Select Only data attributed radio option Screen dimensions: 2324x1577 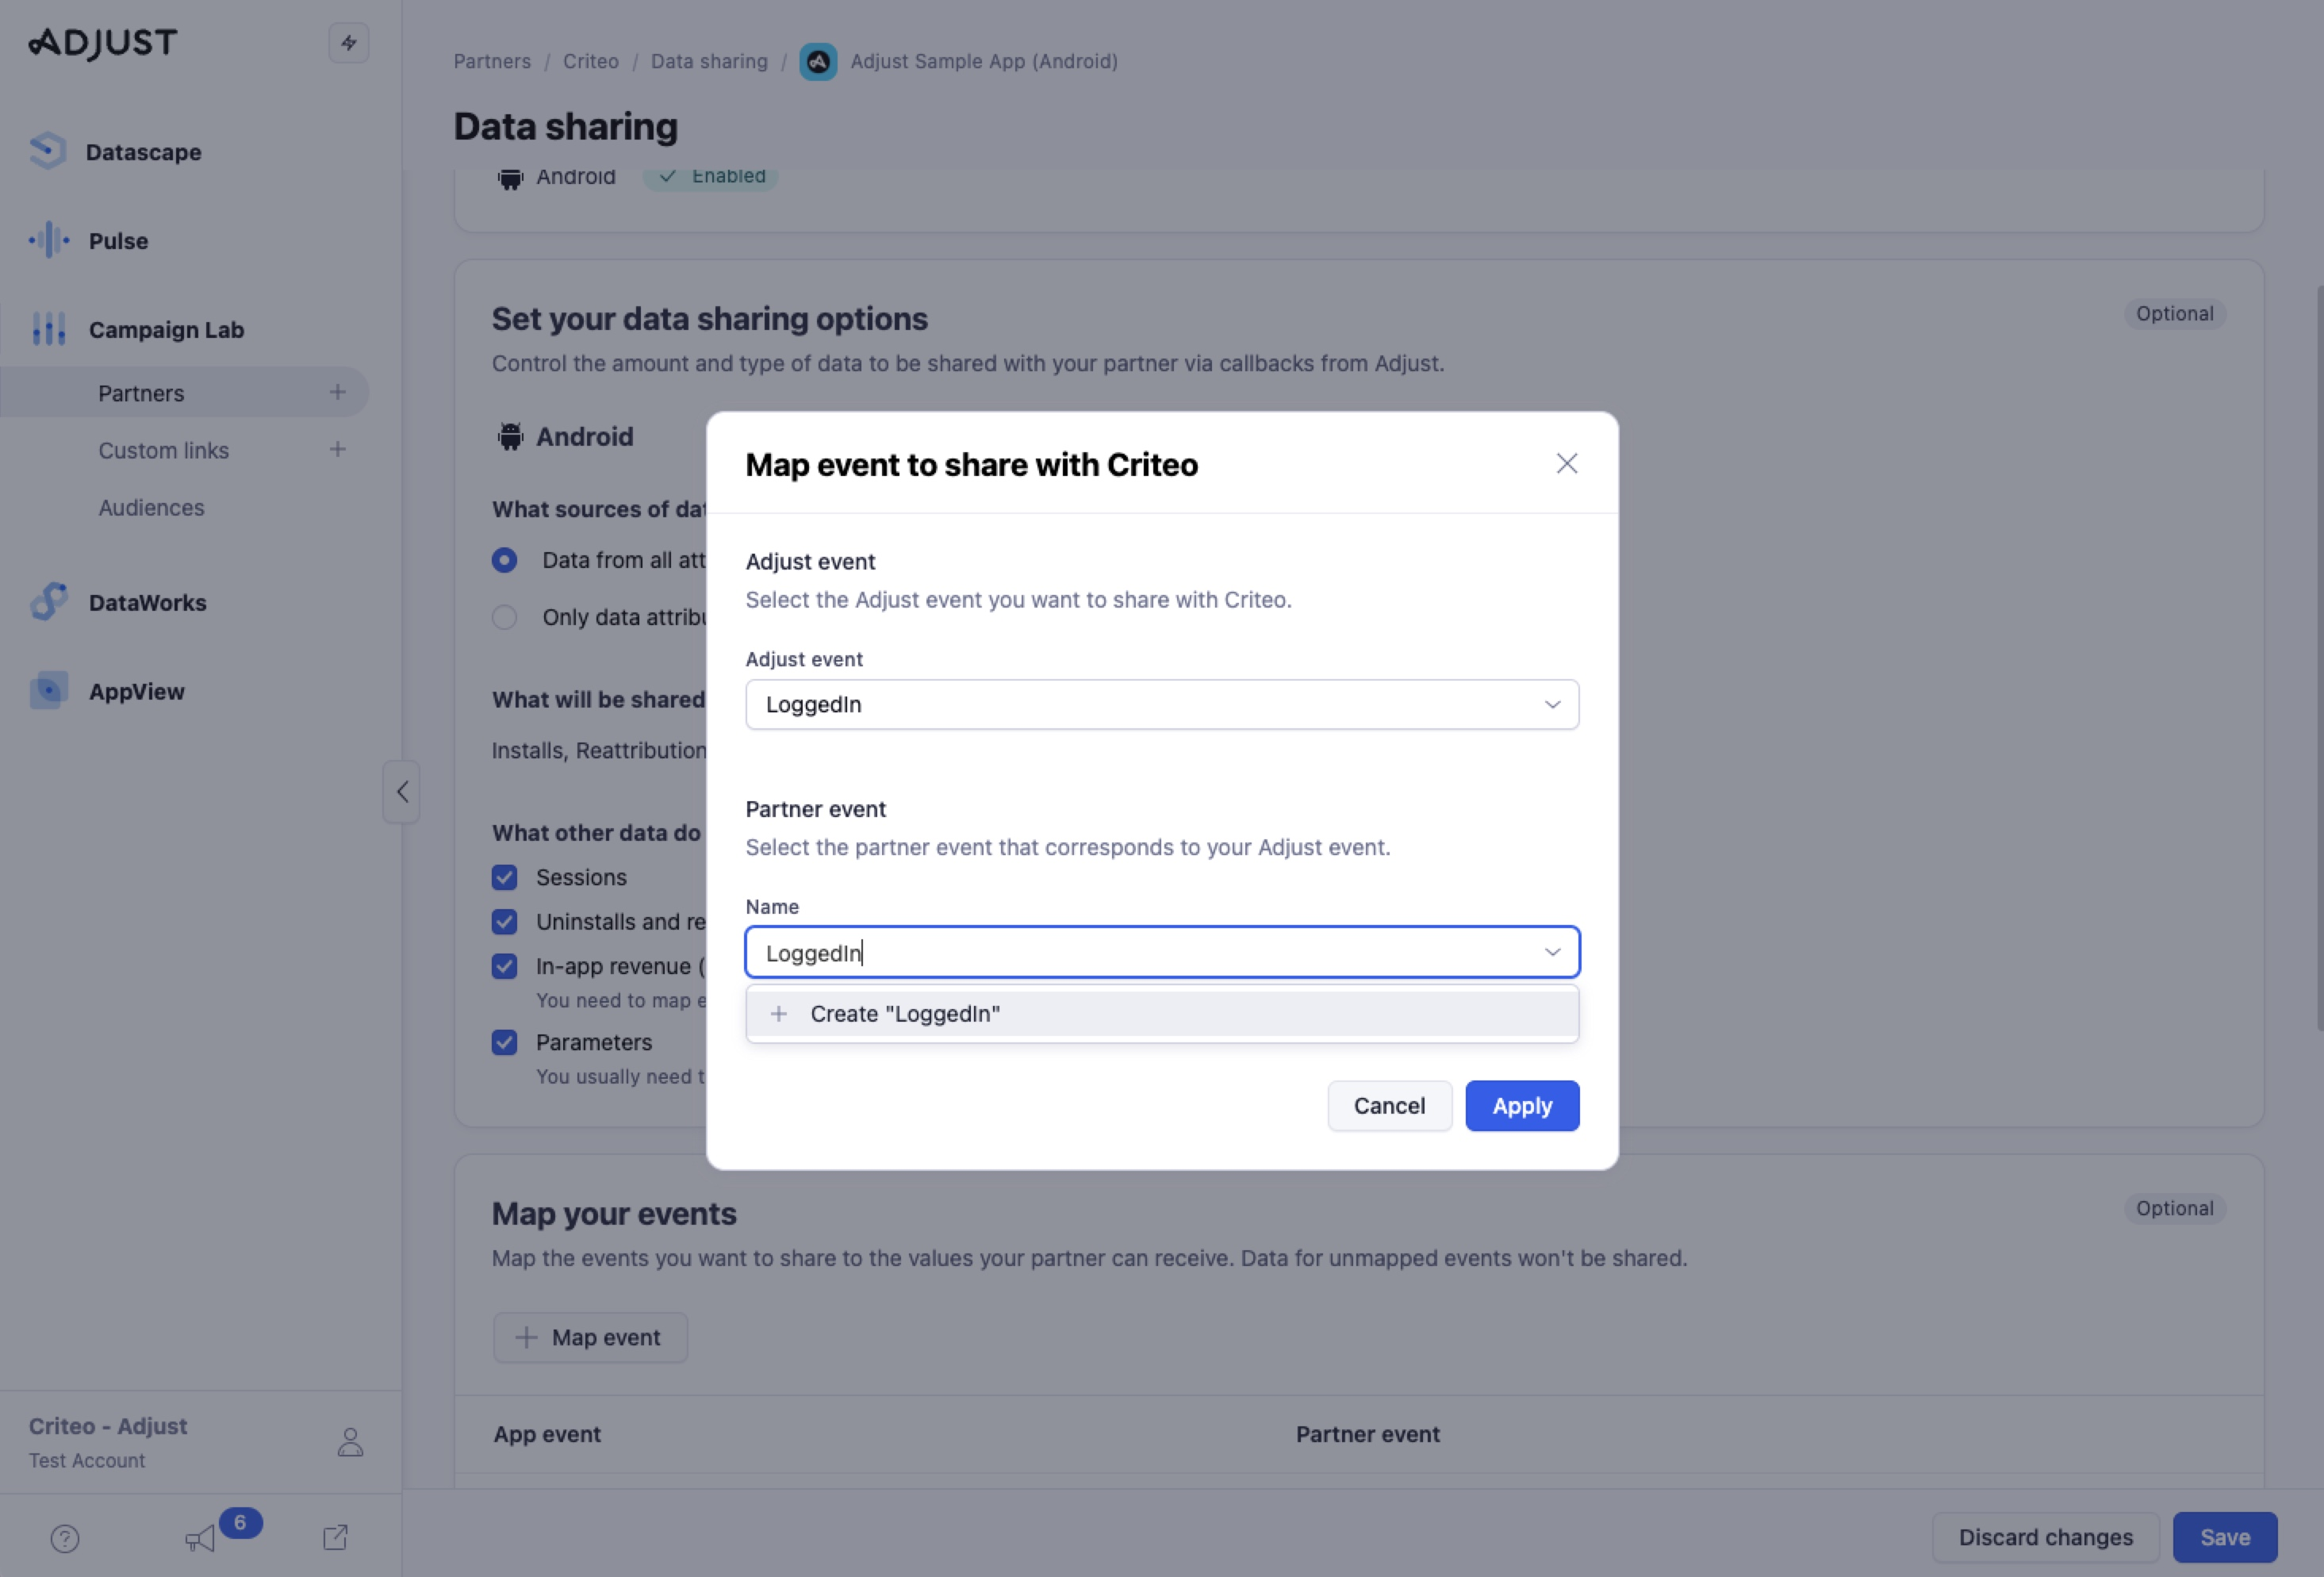505,617
